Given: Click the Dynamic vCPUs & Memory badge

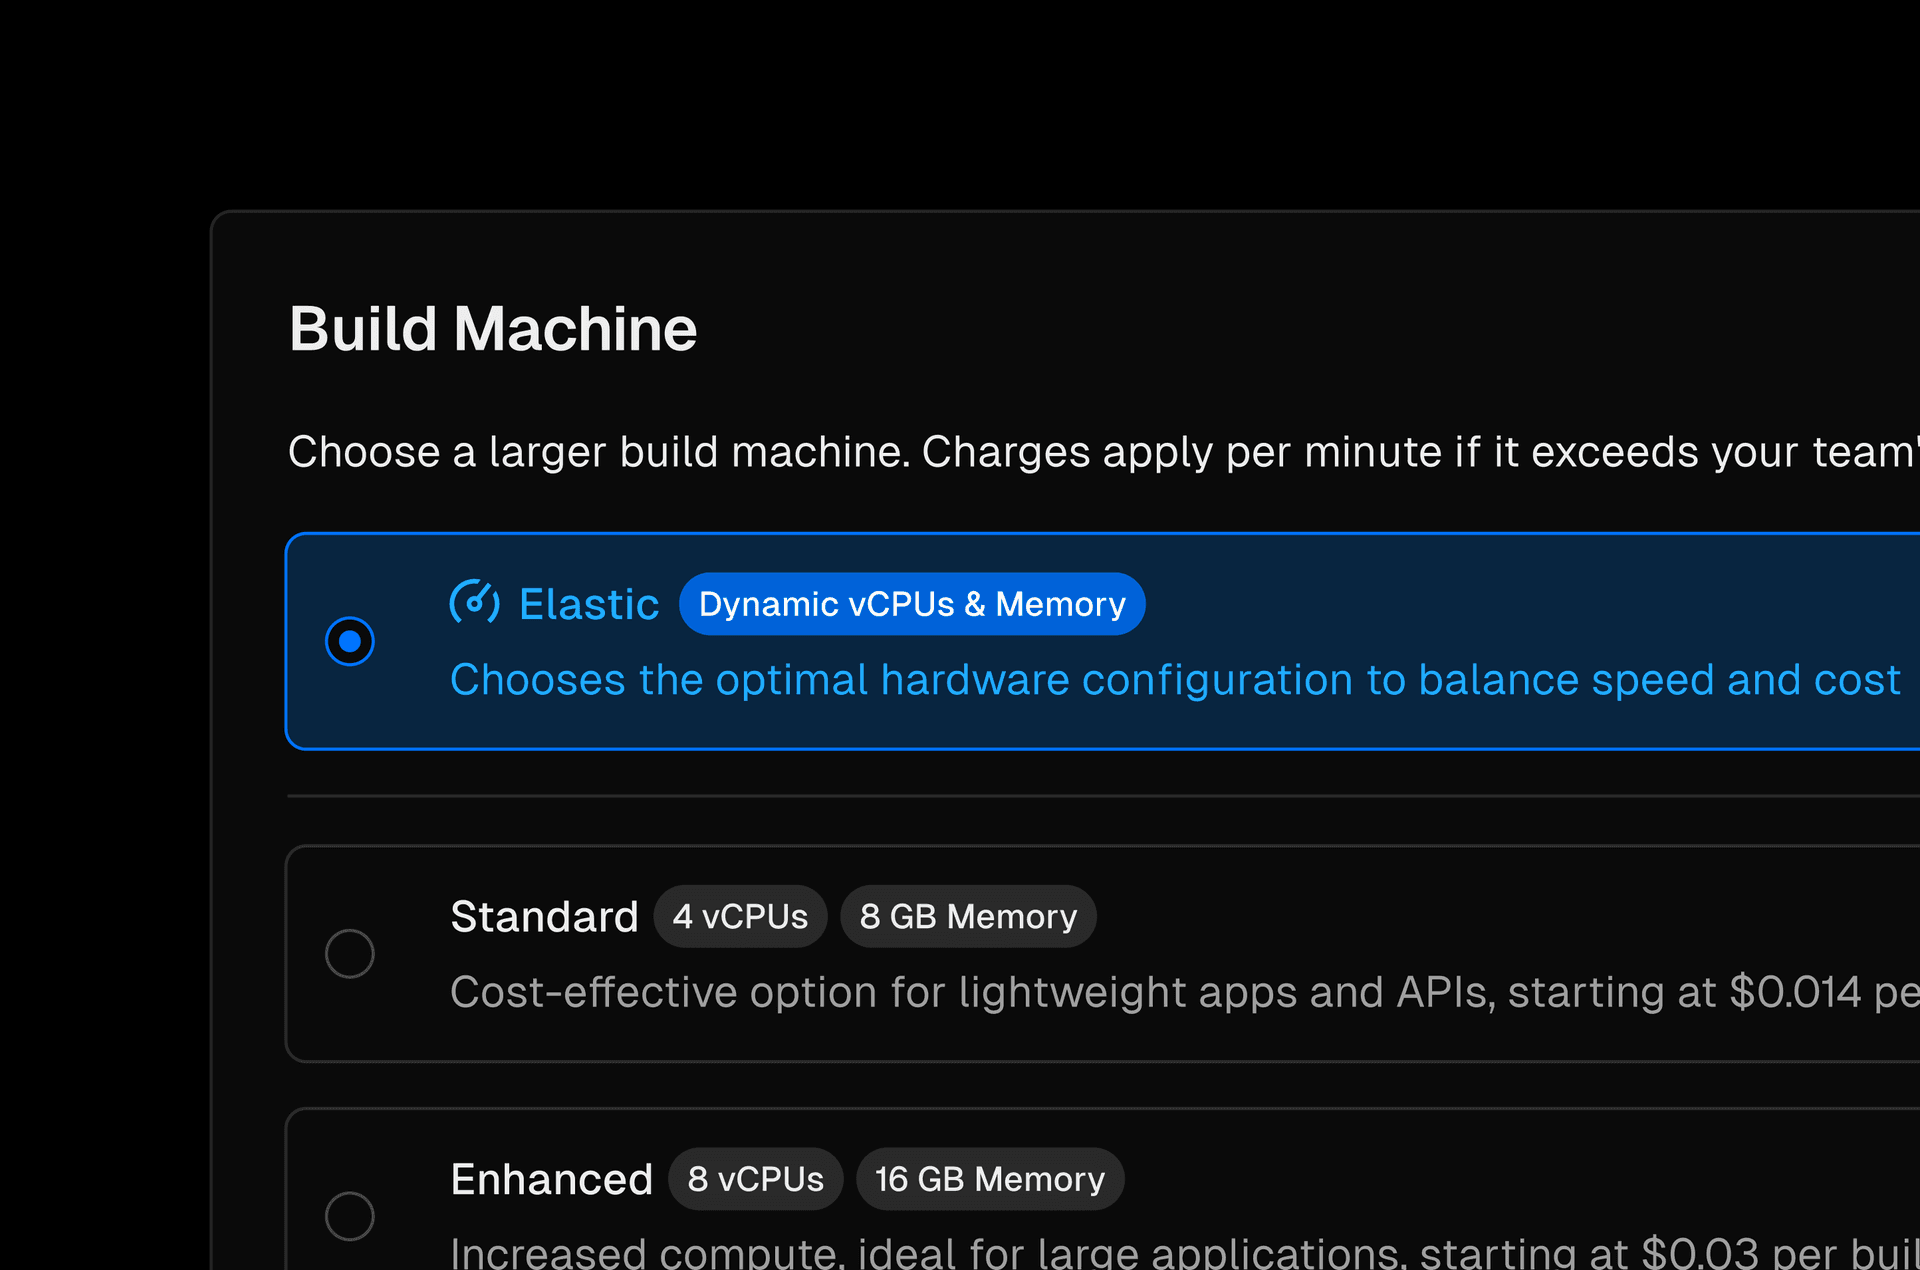Looking at the screenshot, I should (912, 604).
